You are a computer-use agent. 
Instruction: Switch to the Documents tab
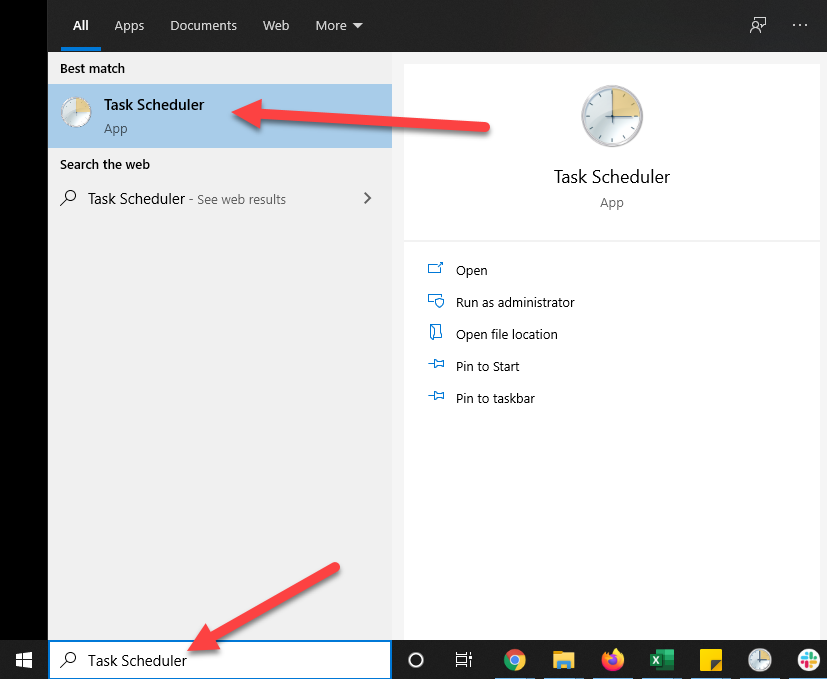click(204, 25)
